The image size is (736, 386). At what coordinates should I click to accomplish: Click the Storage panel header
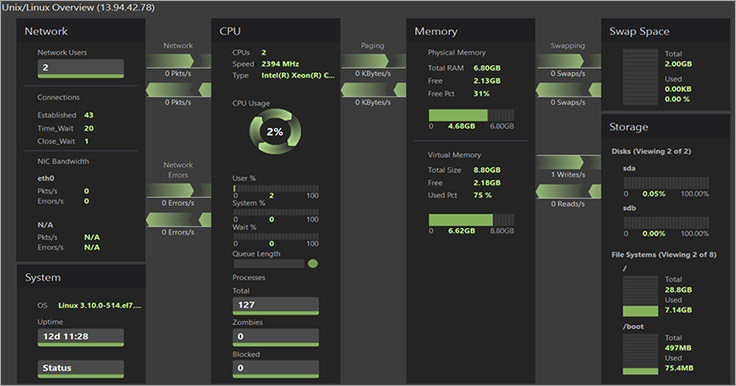[666, 127]
